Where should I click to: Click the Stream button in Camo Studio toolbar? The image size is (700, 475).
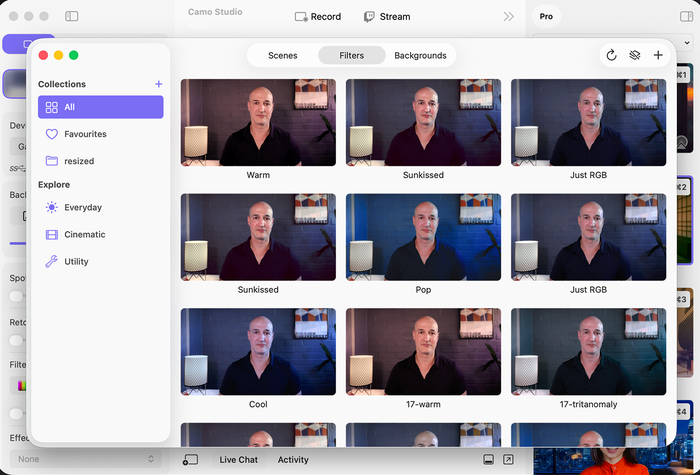[x=387, y=17]
